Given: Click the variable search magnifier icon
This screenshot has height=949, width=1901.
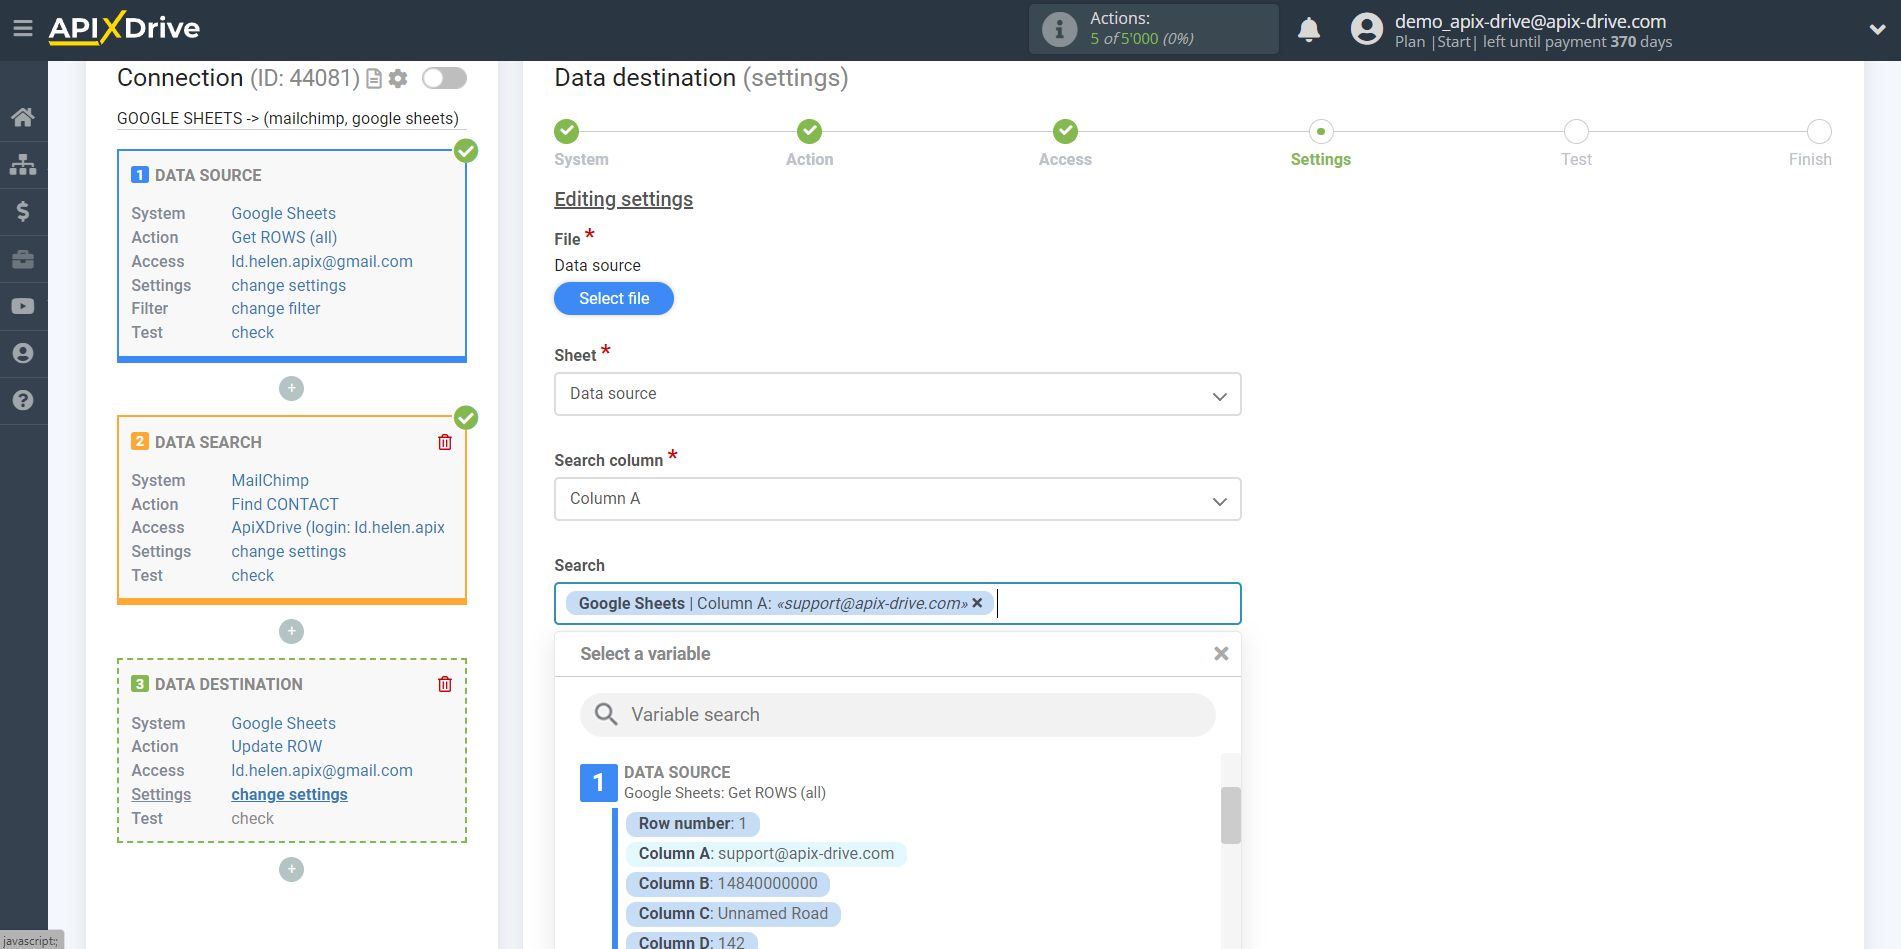Looking at the screenshot, I should (x=606, y=714).
